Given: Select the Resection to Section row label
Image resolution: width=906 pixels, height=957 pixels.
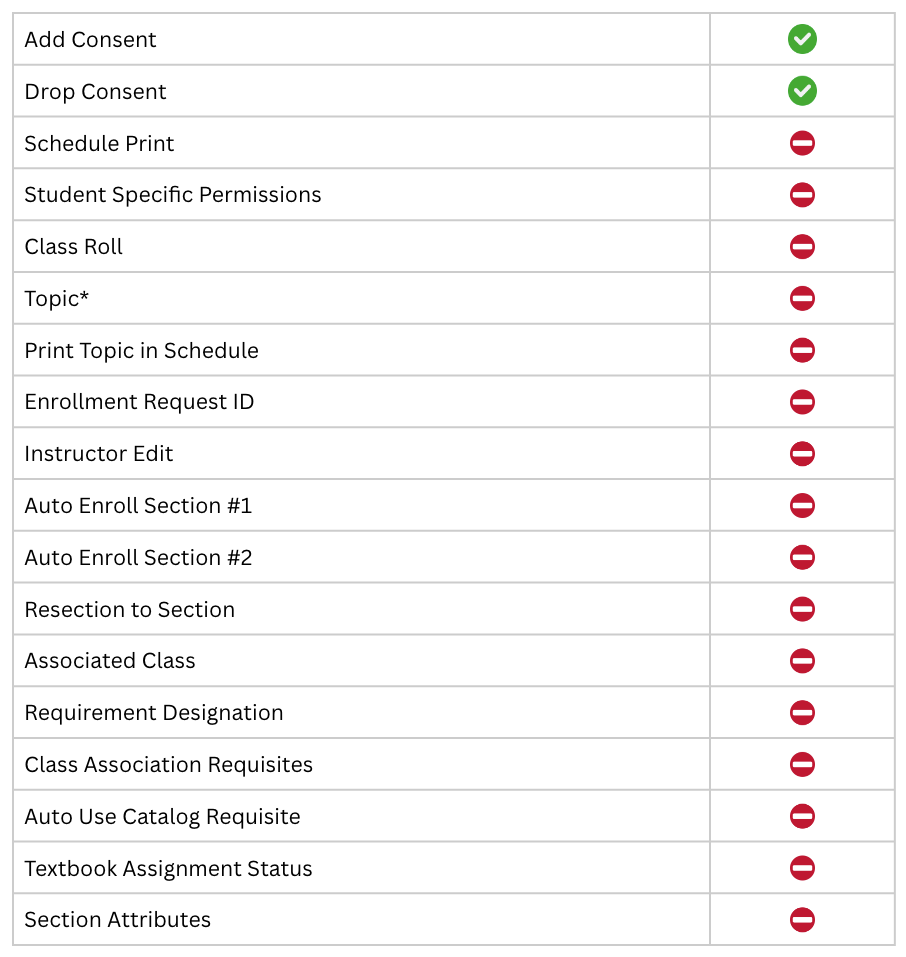Looking at the screenshot, I should [129, 610].
